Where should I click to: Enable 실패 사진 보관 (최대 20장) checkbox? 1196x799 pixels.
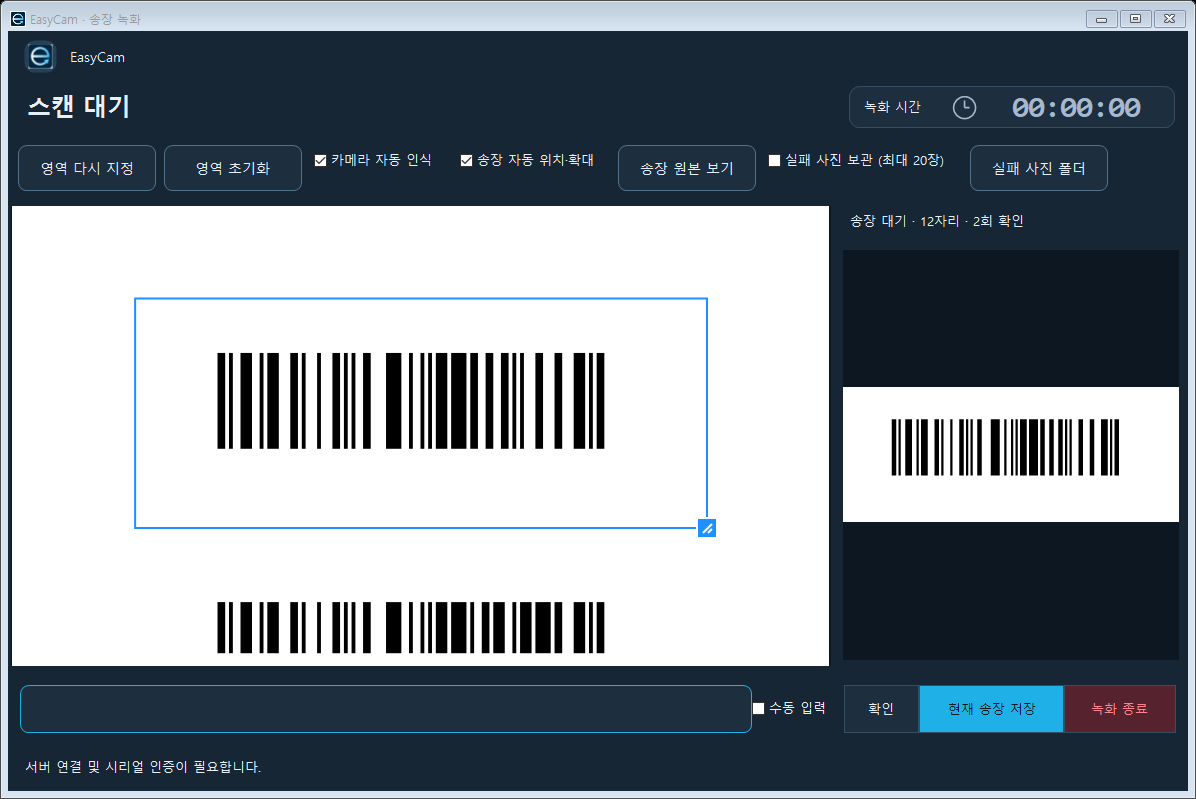coord(774,160)
